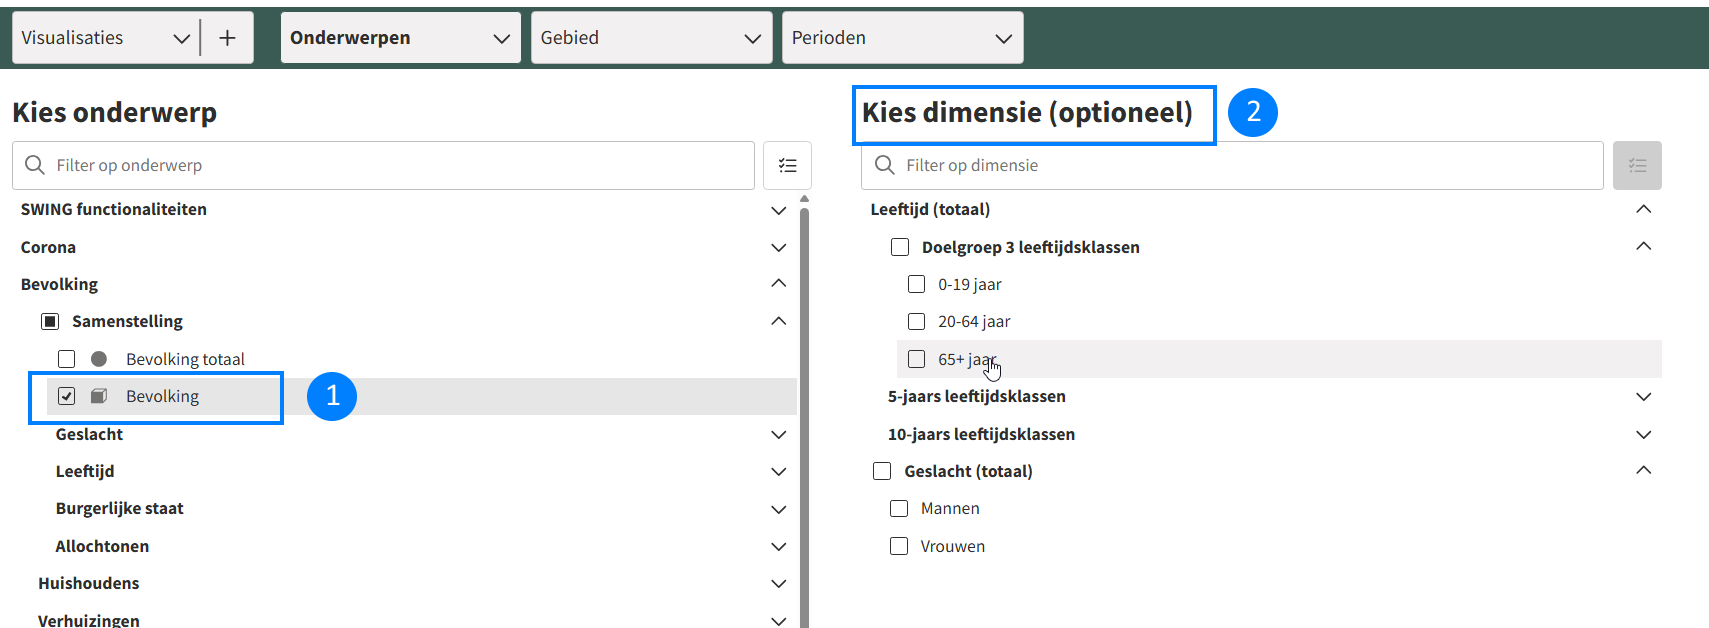This screenshot has width=1709, height=628.
Task: Click the search icon in onderwerp filter
Action: click(35, 165)
